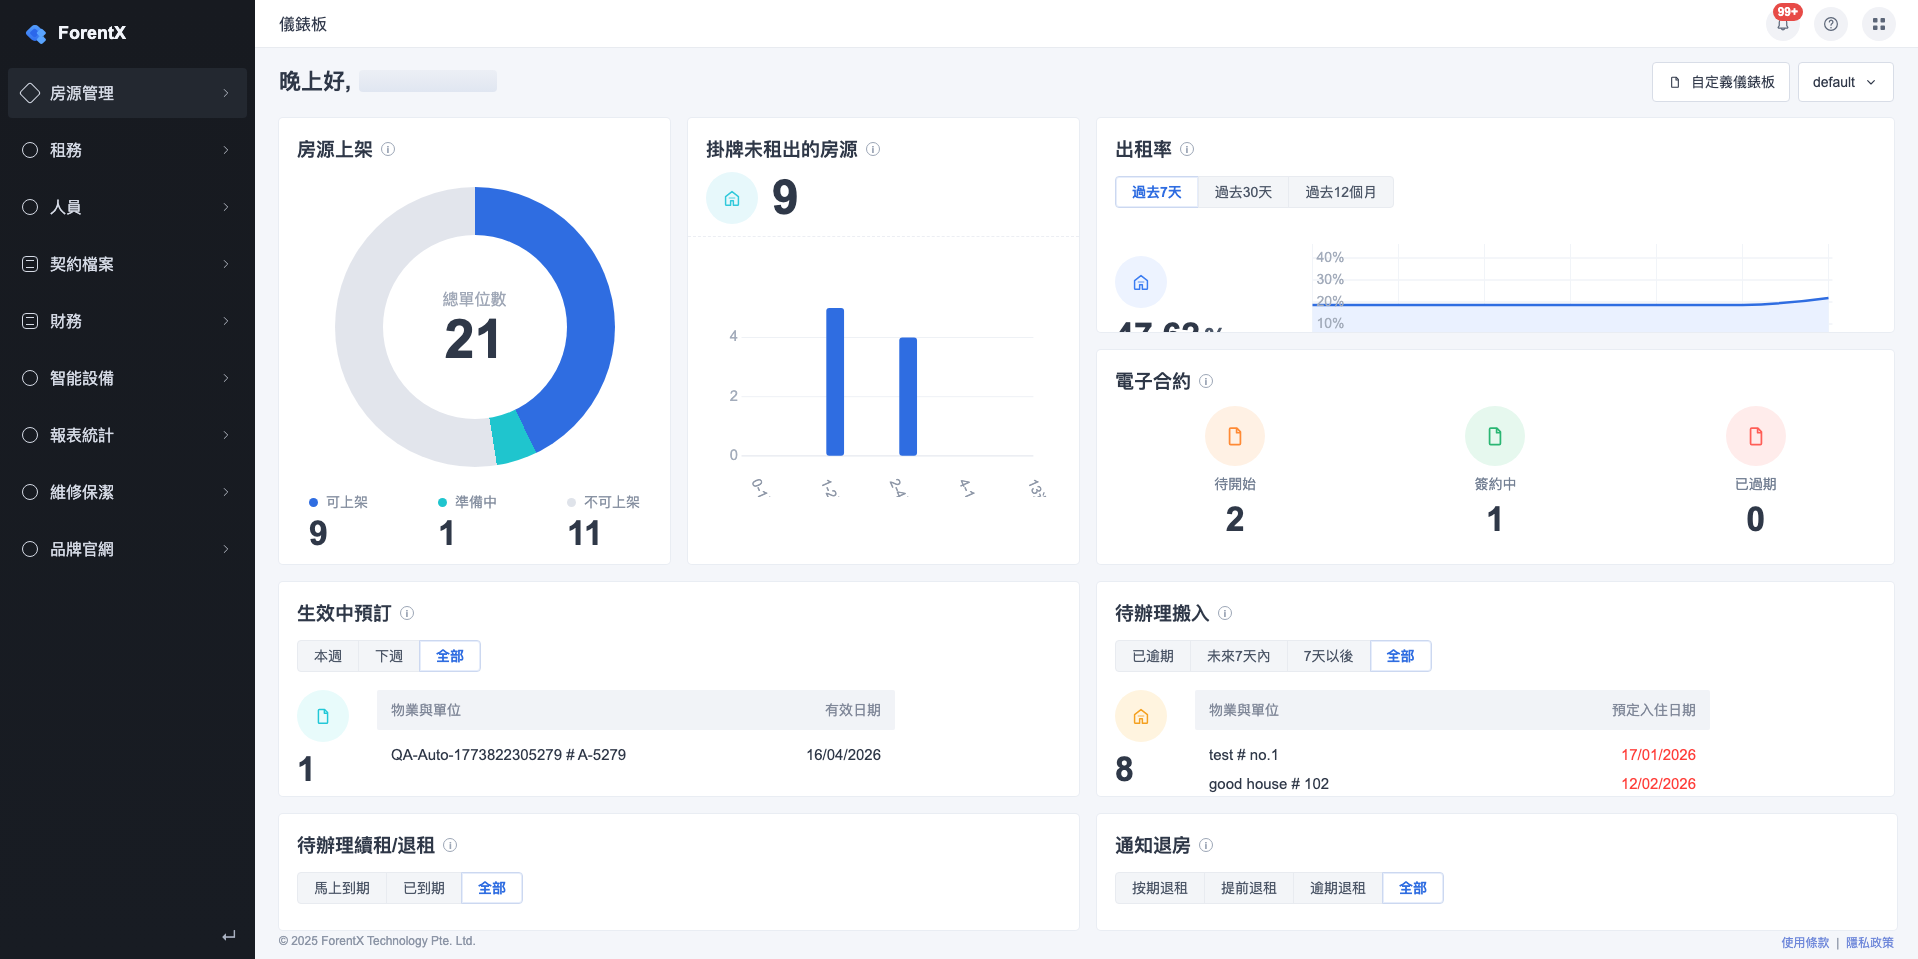Expand 財務 sidebar menu
This screenshot has height=959, width=1918.
point(127,321)
